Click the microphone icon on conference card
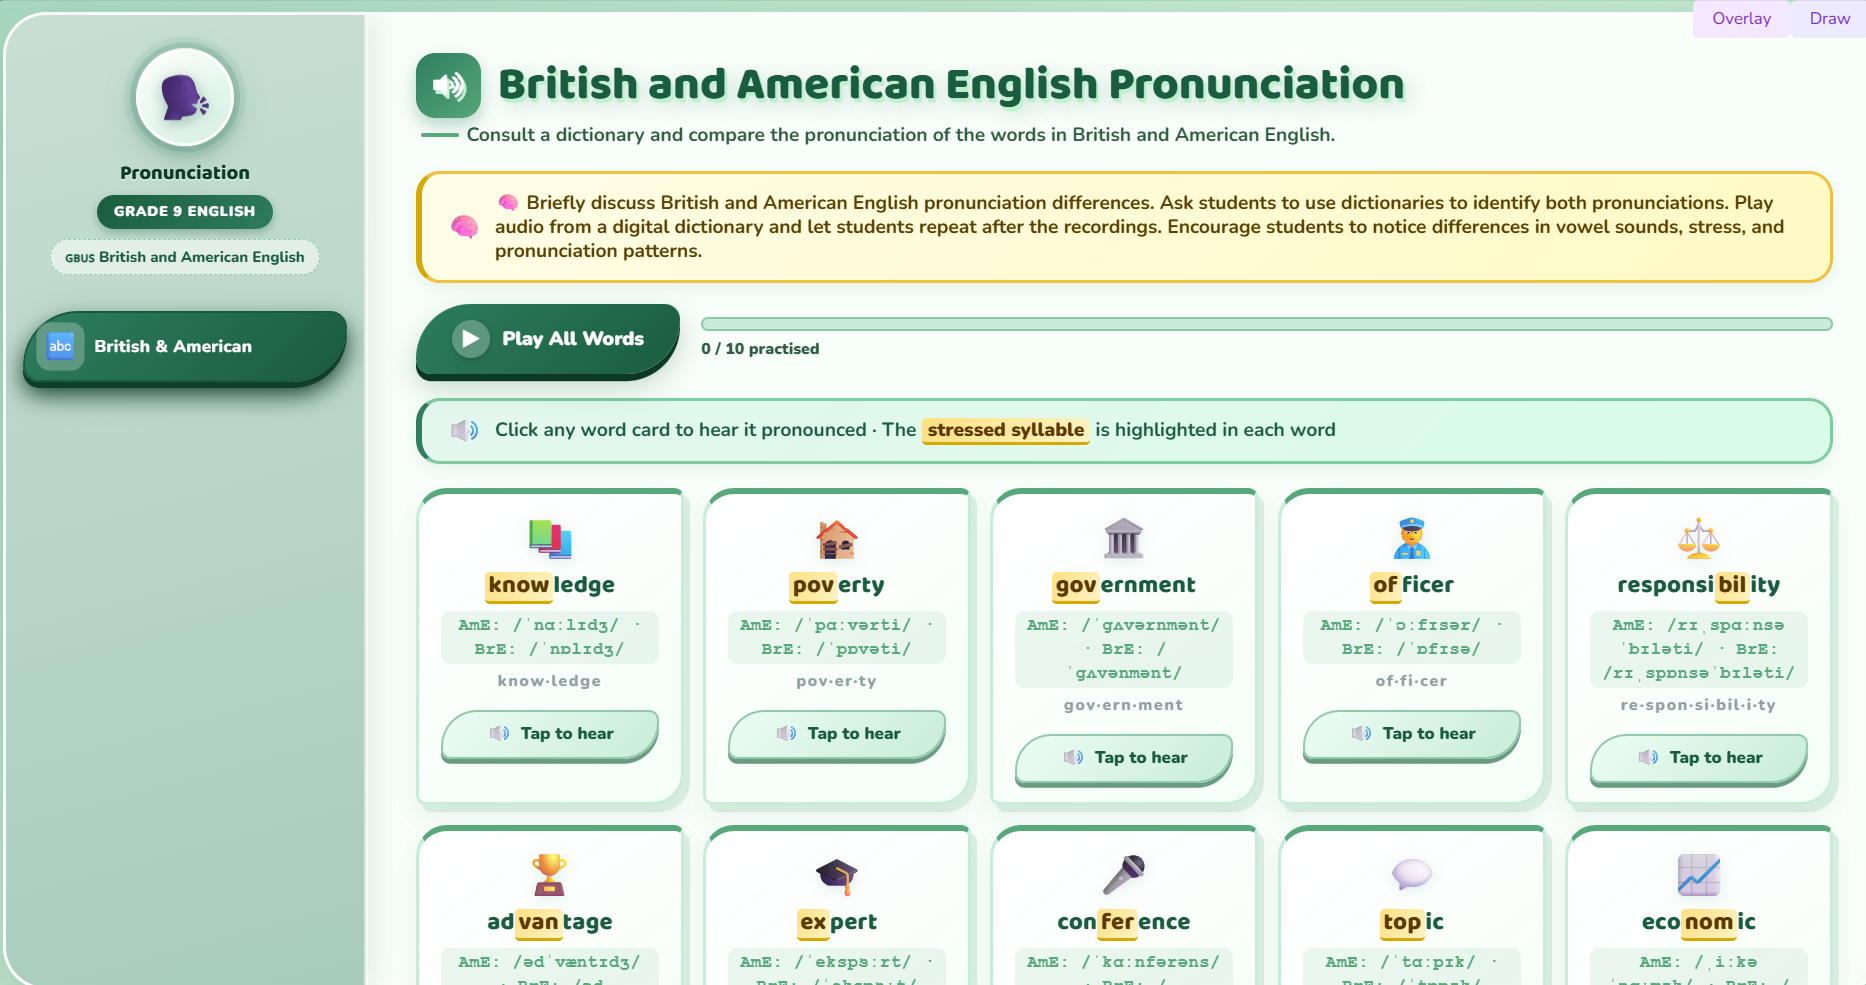This screenshot has height=985, width=1866. click(x=1124, y=875)
